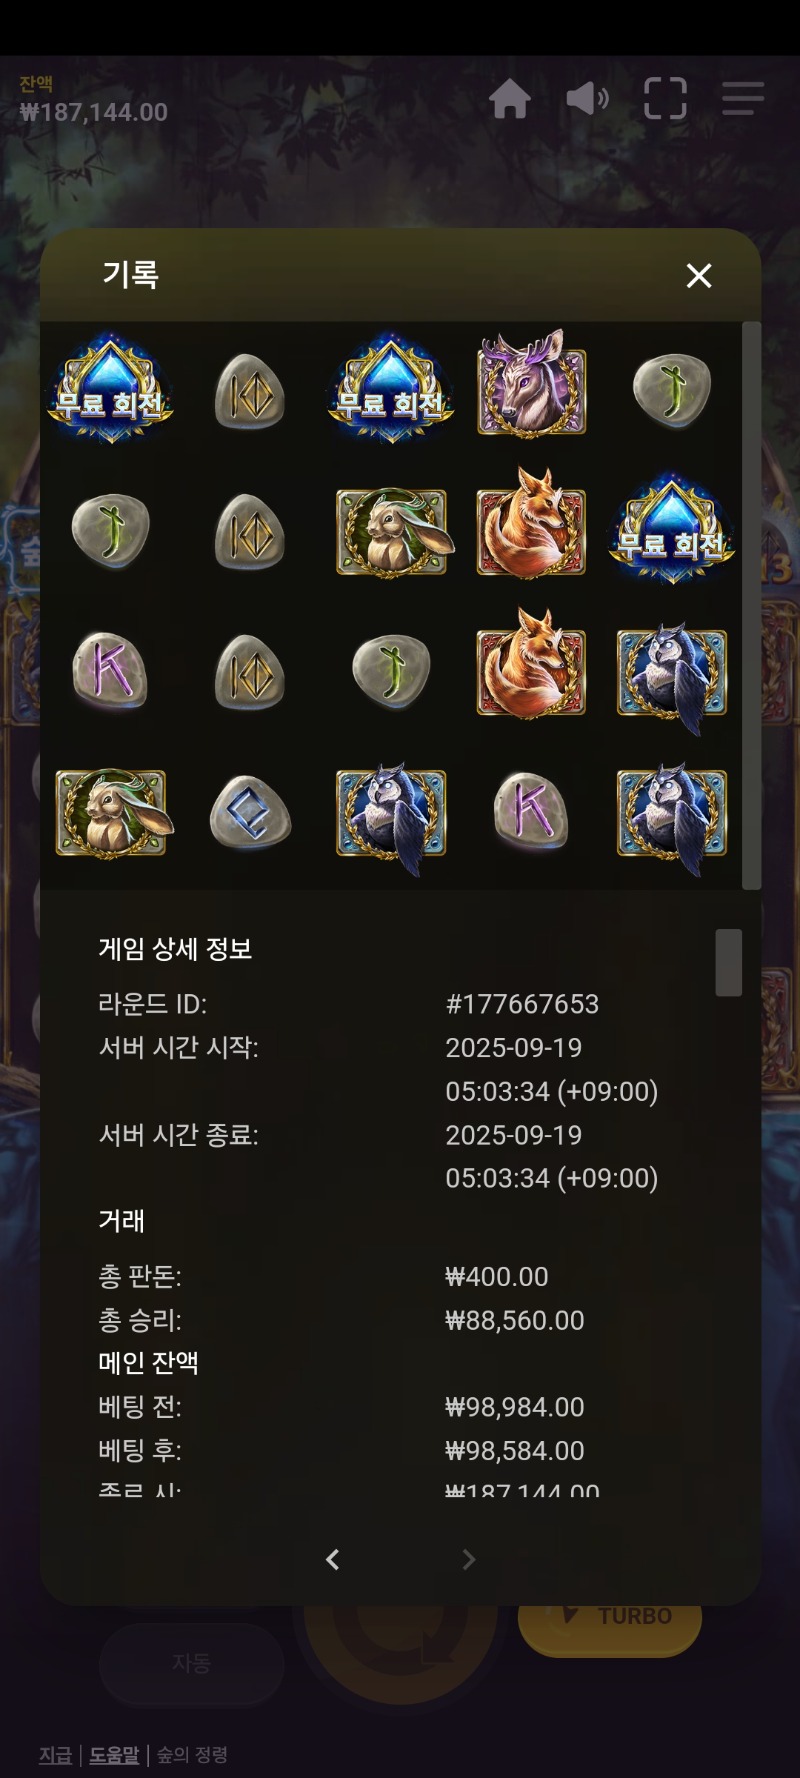The height and width of the screenshot is (1778, 800).
Task: Click the purple K stone in third row
Action: 110,669
